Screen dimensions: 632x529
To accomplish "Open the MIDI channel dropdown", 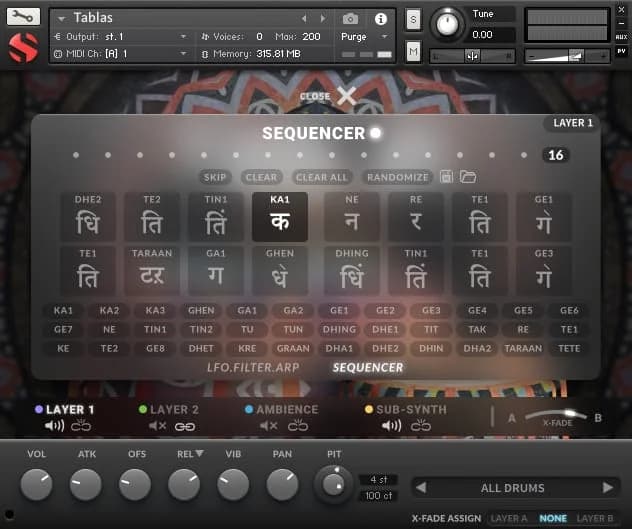I will tap(183, 53).
